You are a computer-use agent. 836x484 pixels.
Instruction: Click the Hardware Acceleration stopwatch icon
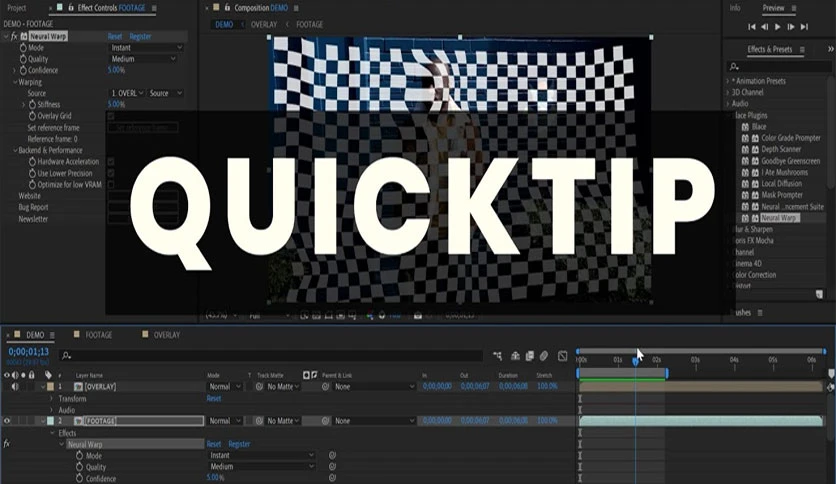(33, 162)
